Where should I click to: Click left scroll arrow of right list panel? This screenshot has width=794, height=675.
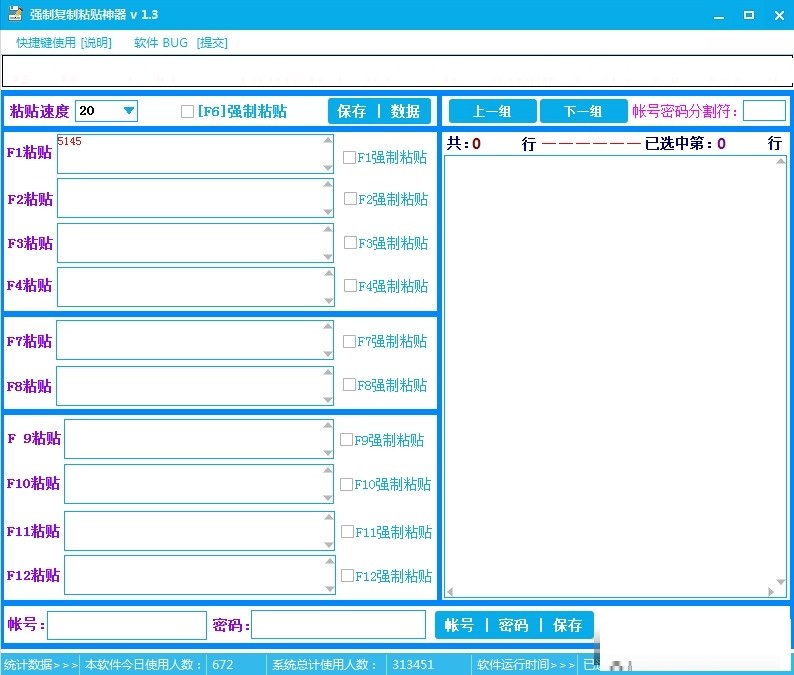point(450,593)
